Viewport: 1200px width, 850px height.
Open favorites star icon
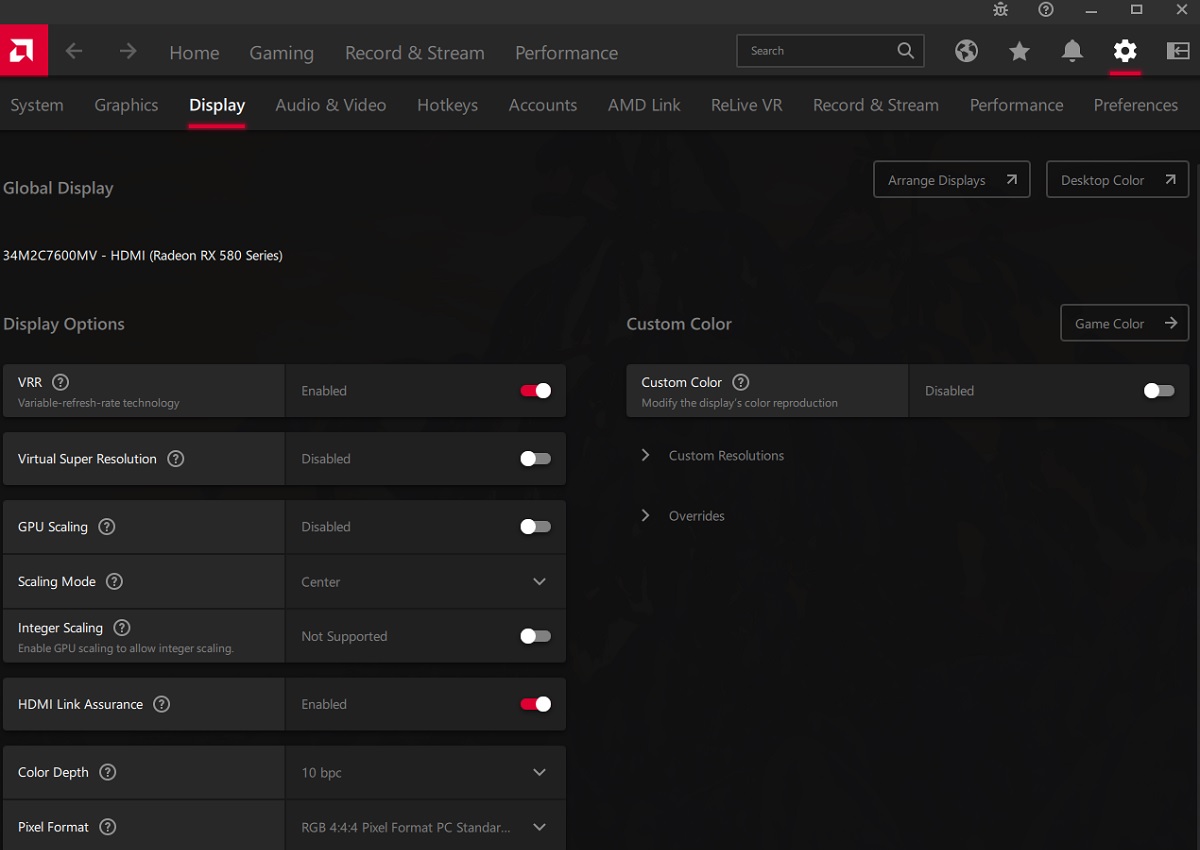pos(1019,51)
